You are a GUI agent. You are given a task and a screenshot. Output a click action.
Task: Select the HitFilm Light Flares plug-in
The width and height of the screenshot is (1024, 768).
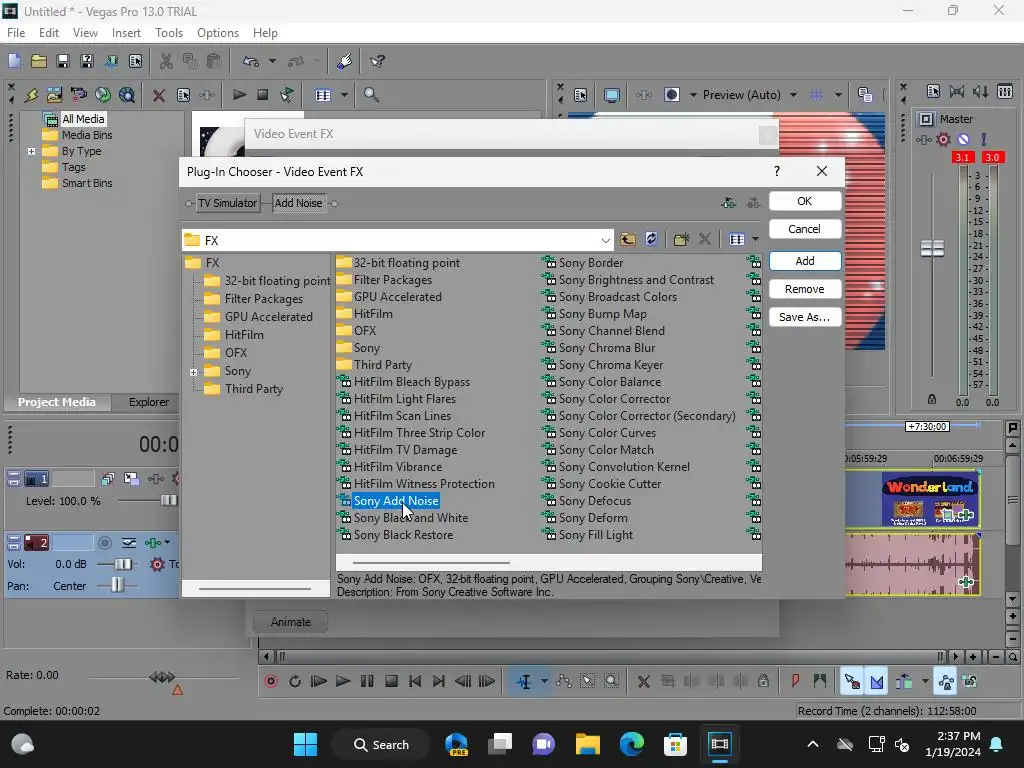(404, 399)
